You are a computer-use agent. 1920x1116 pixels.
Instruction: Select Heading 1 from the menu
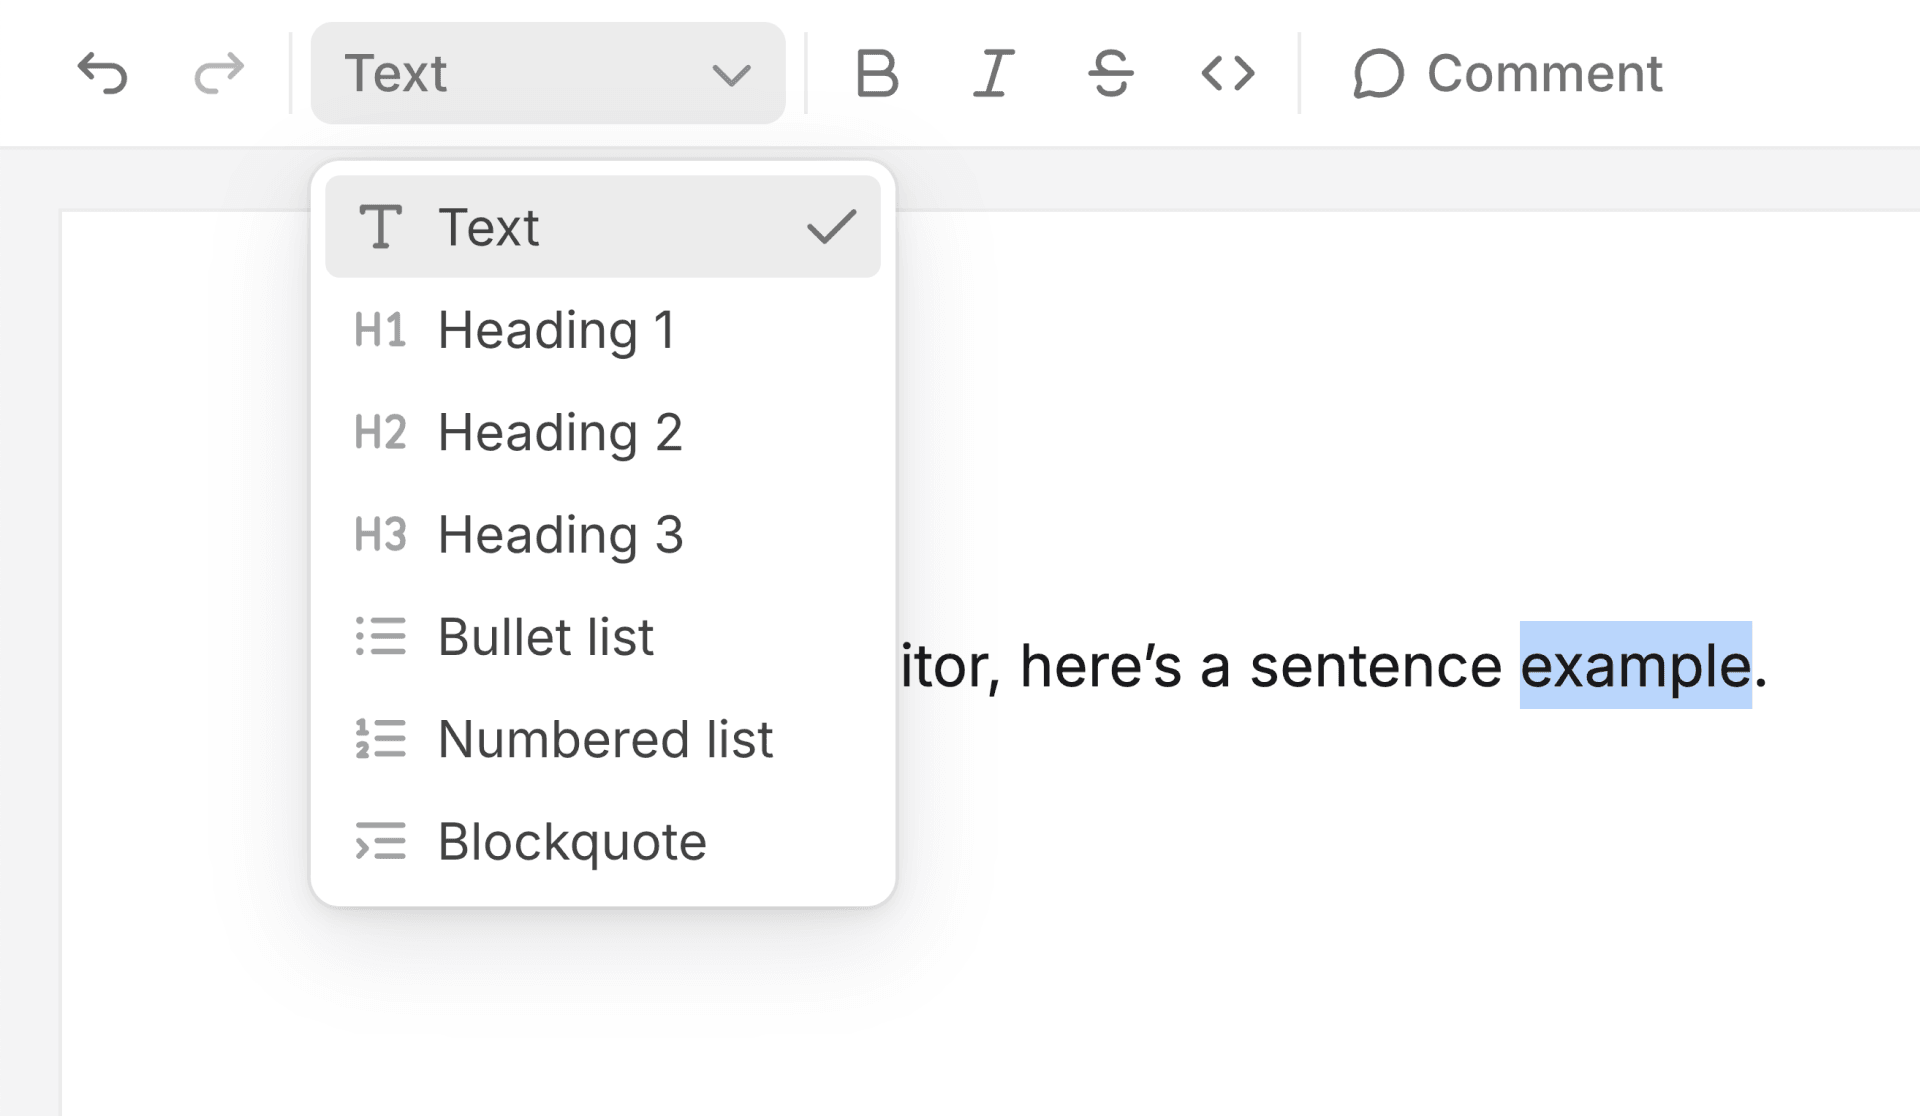[558, 330]
